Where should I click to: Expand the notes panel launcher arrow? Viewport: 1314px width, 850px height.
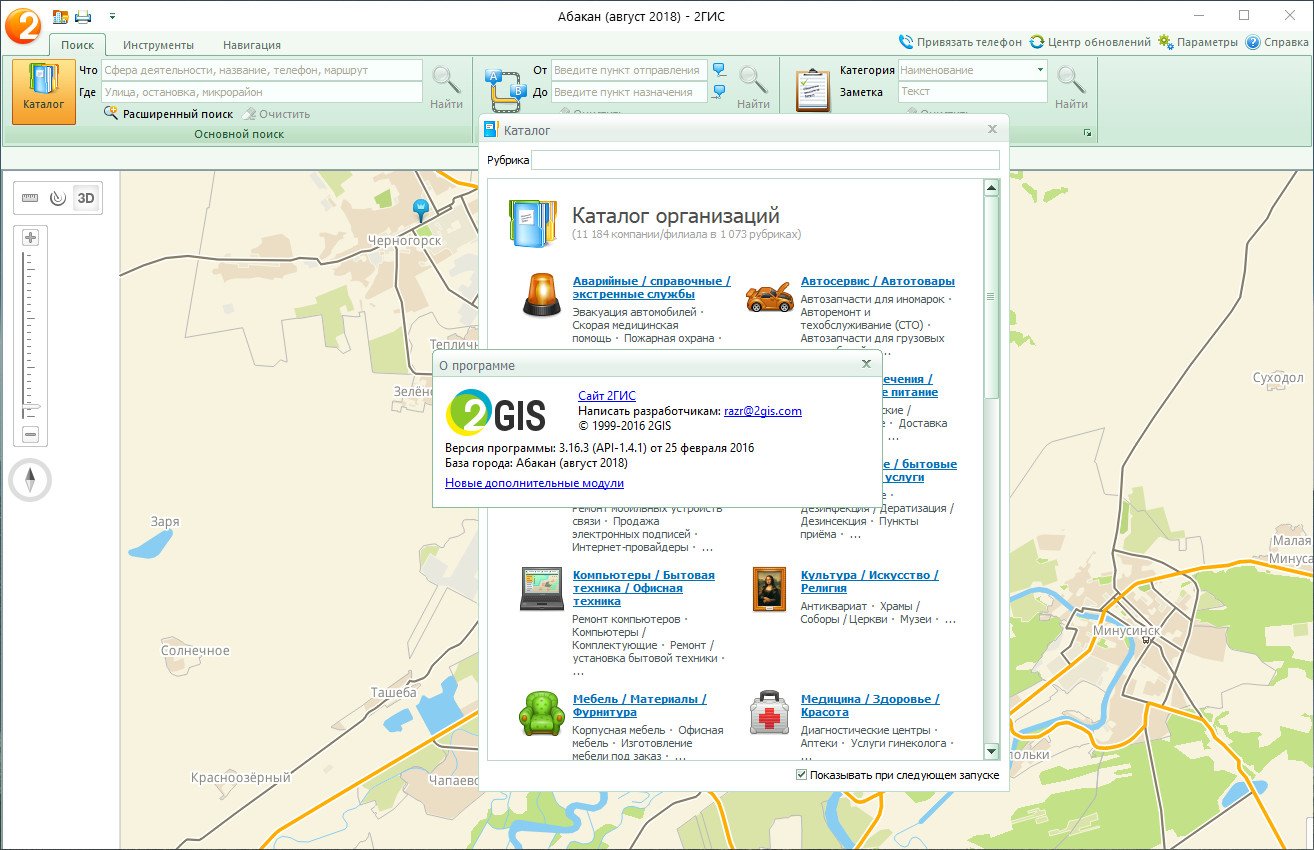(1087, 133)
